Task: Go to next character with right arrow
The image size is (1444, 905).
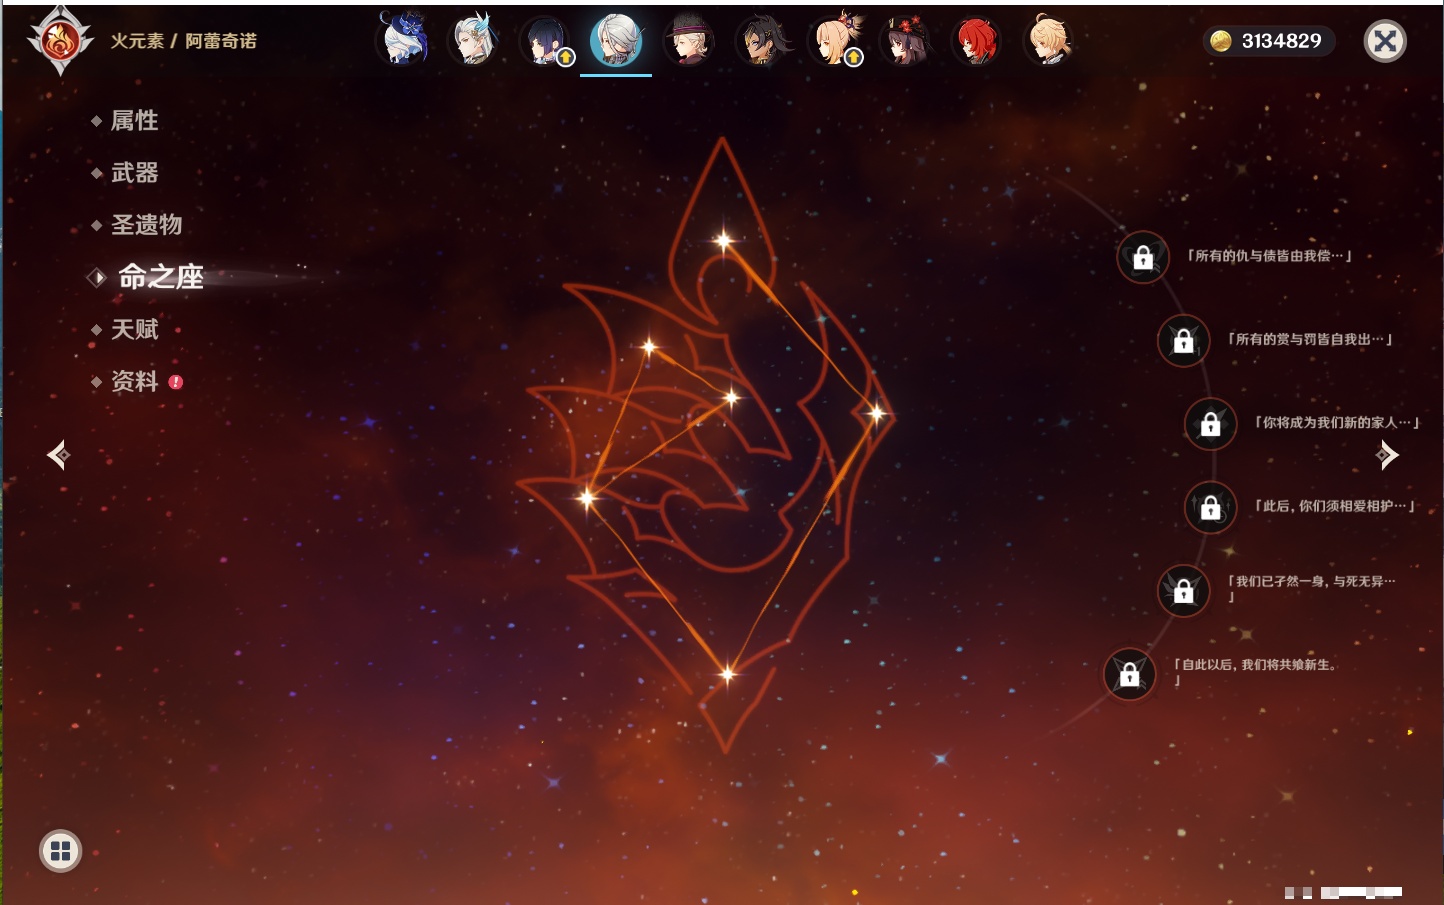Action: pyautogui.click(x=1386, y=455)
